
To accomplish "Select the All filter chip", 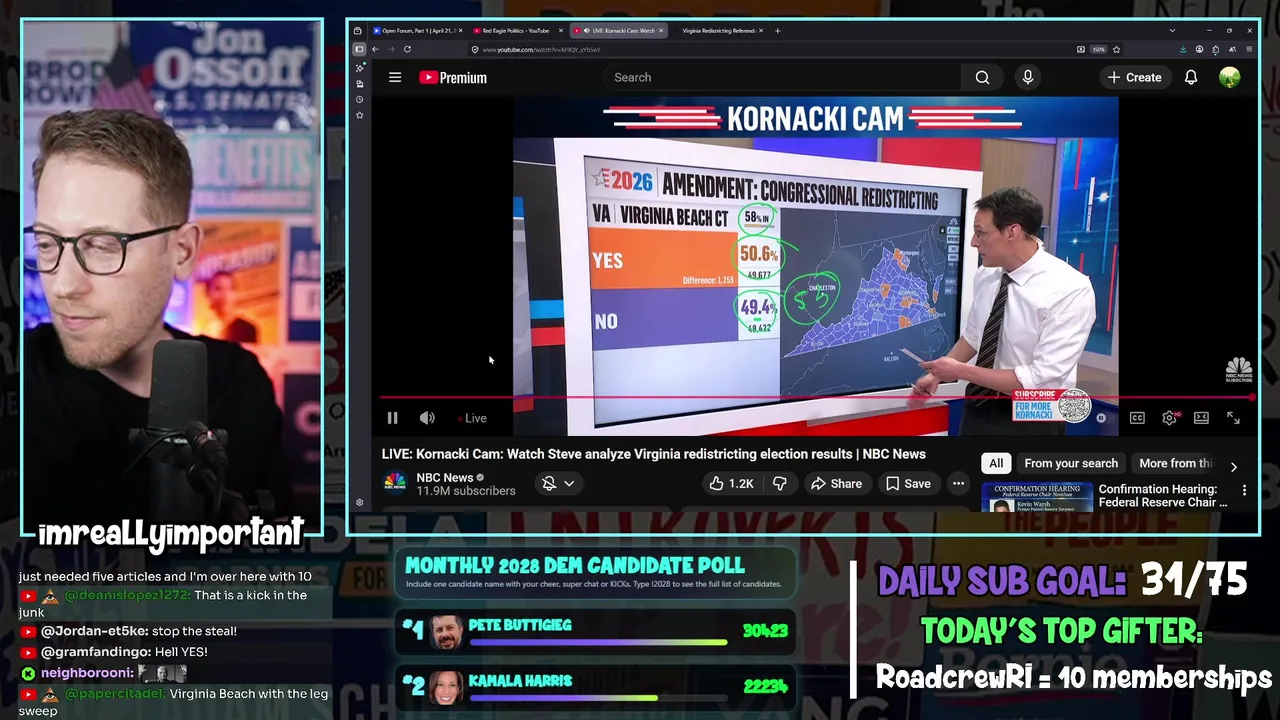I will coord(996,463).
